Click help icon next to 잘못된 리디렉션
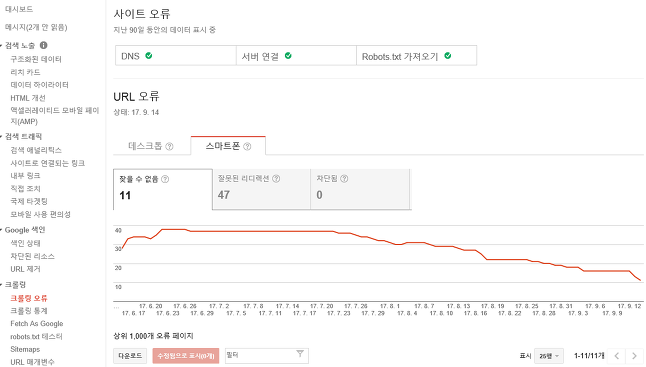Image resolution: width=646 pixels, height=367 pixels. (x=276, y=179)
